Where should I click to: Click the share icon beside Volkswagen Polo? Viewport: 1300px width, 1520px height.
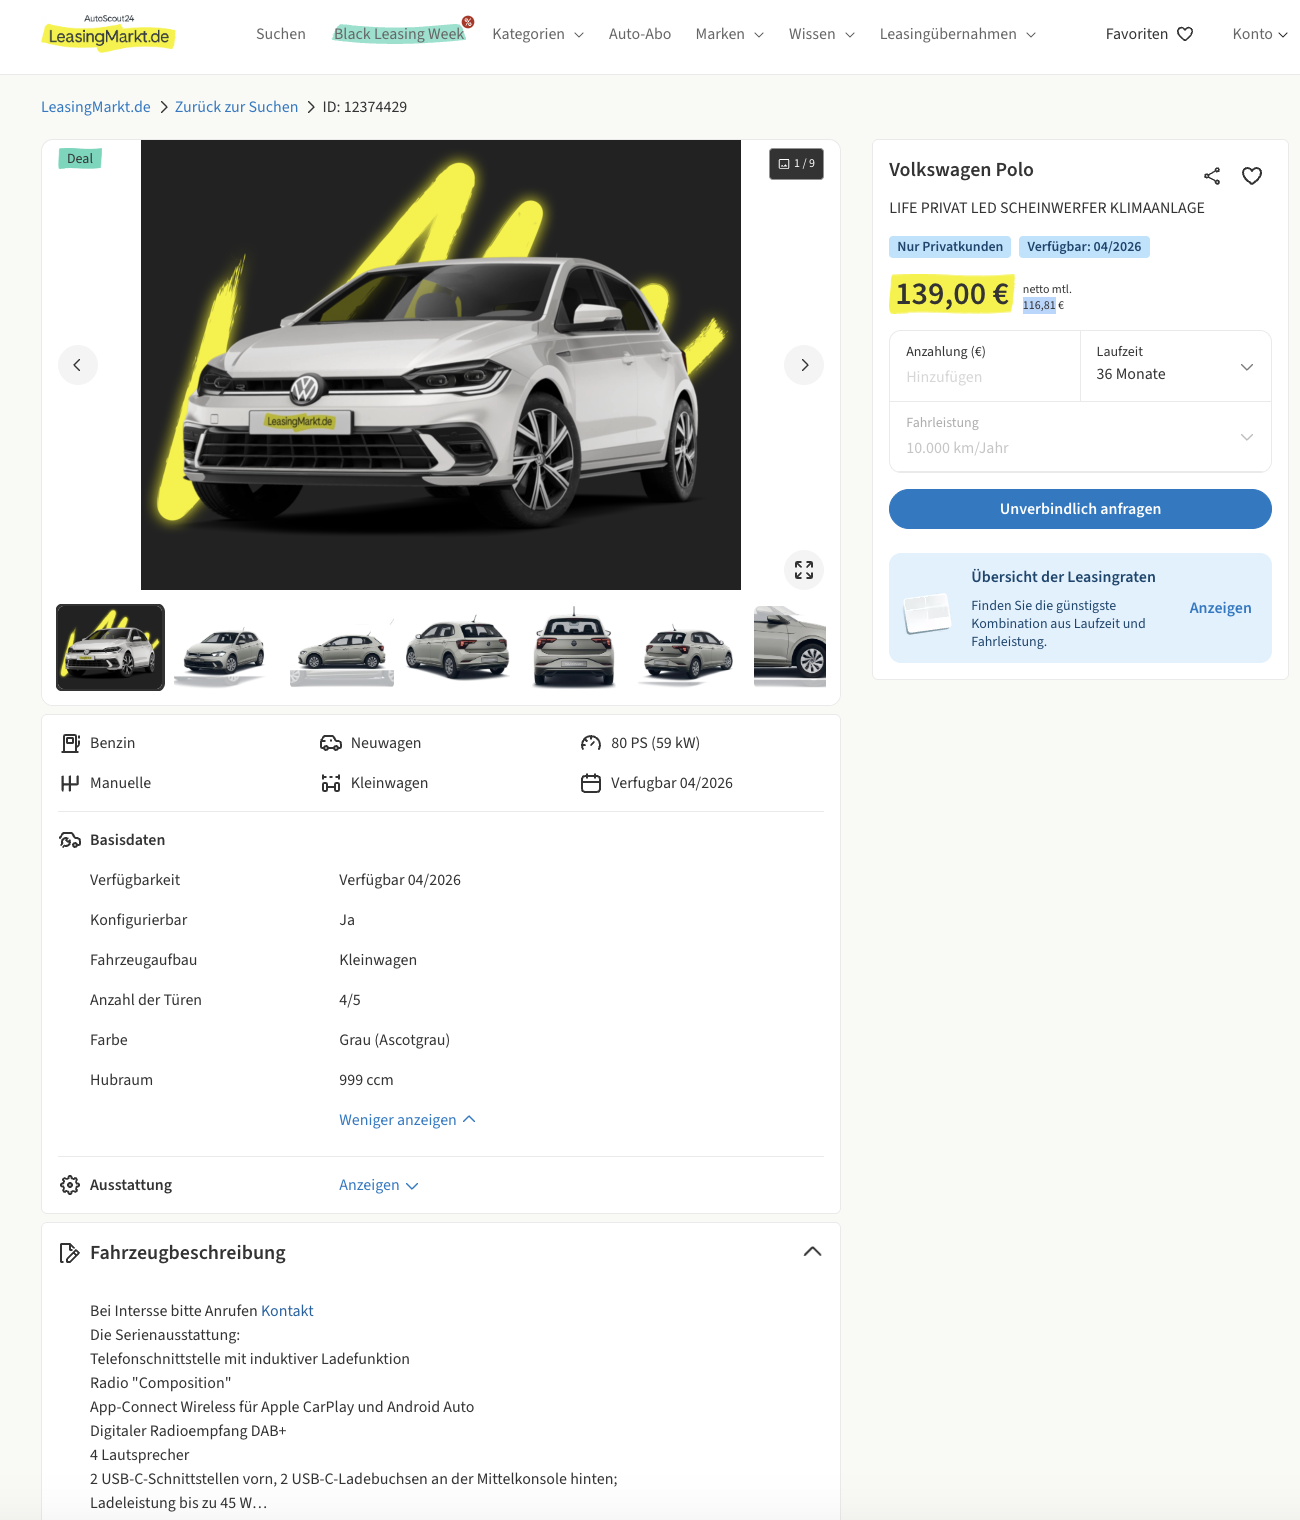[x=1212, y=176]
